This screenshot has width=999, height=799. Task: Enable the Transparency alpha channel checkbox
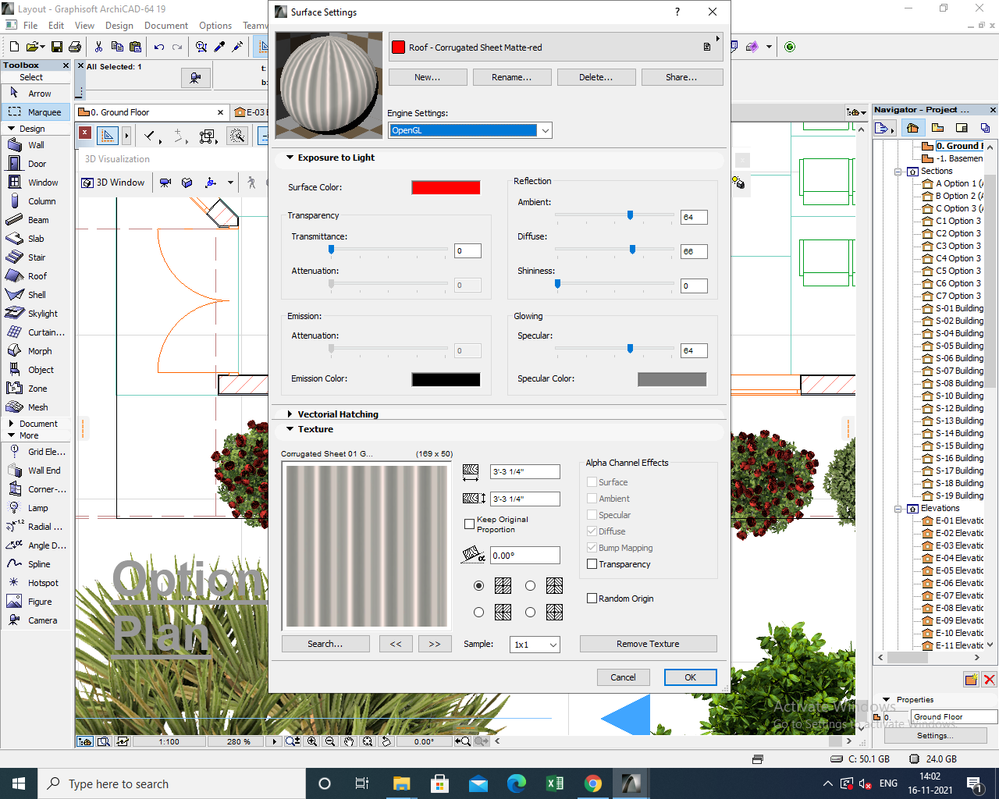point(592,564)
